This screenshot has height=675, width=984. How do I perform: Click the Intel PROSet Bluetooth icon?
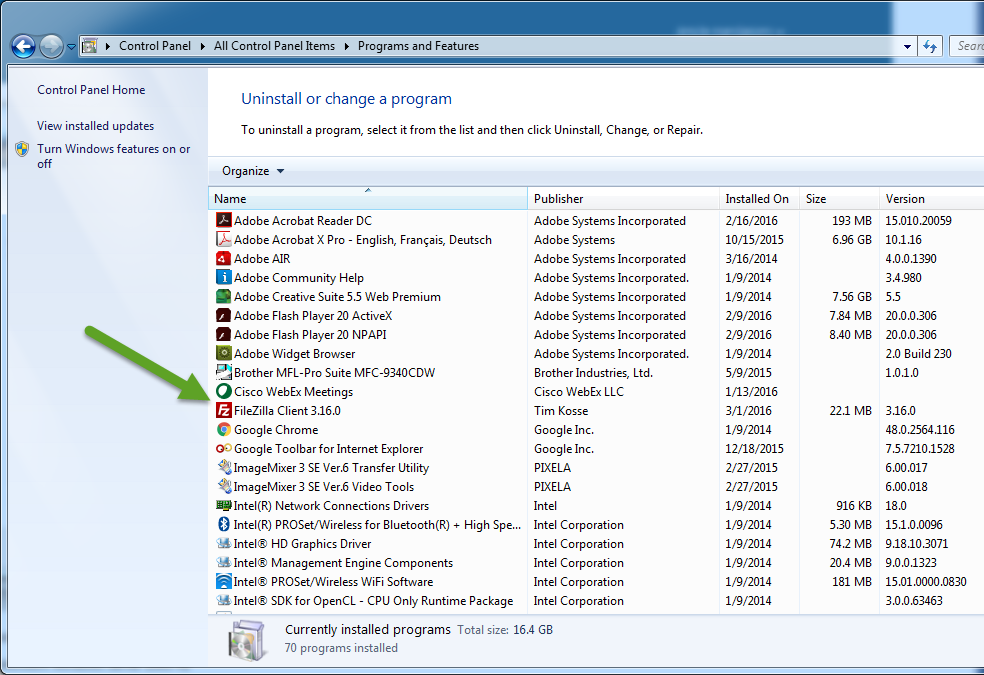(x=223, y=524)
